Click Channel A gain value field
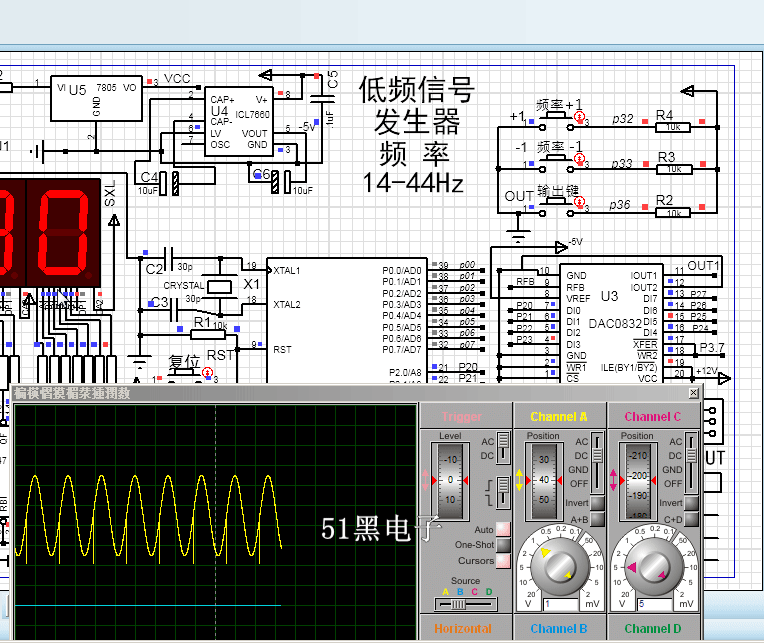 [561, 604]
